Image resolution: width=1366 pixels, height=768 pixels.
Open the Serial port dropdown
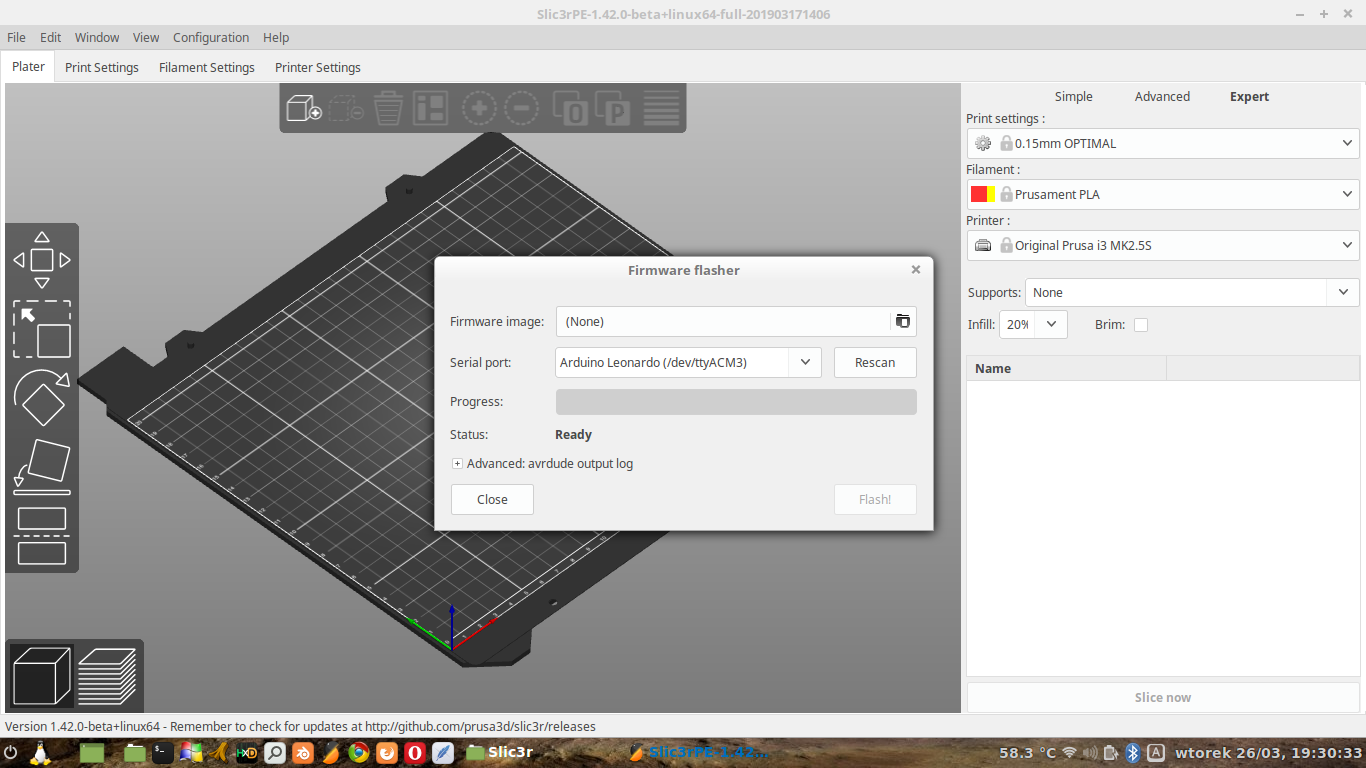(804, 362)
